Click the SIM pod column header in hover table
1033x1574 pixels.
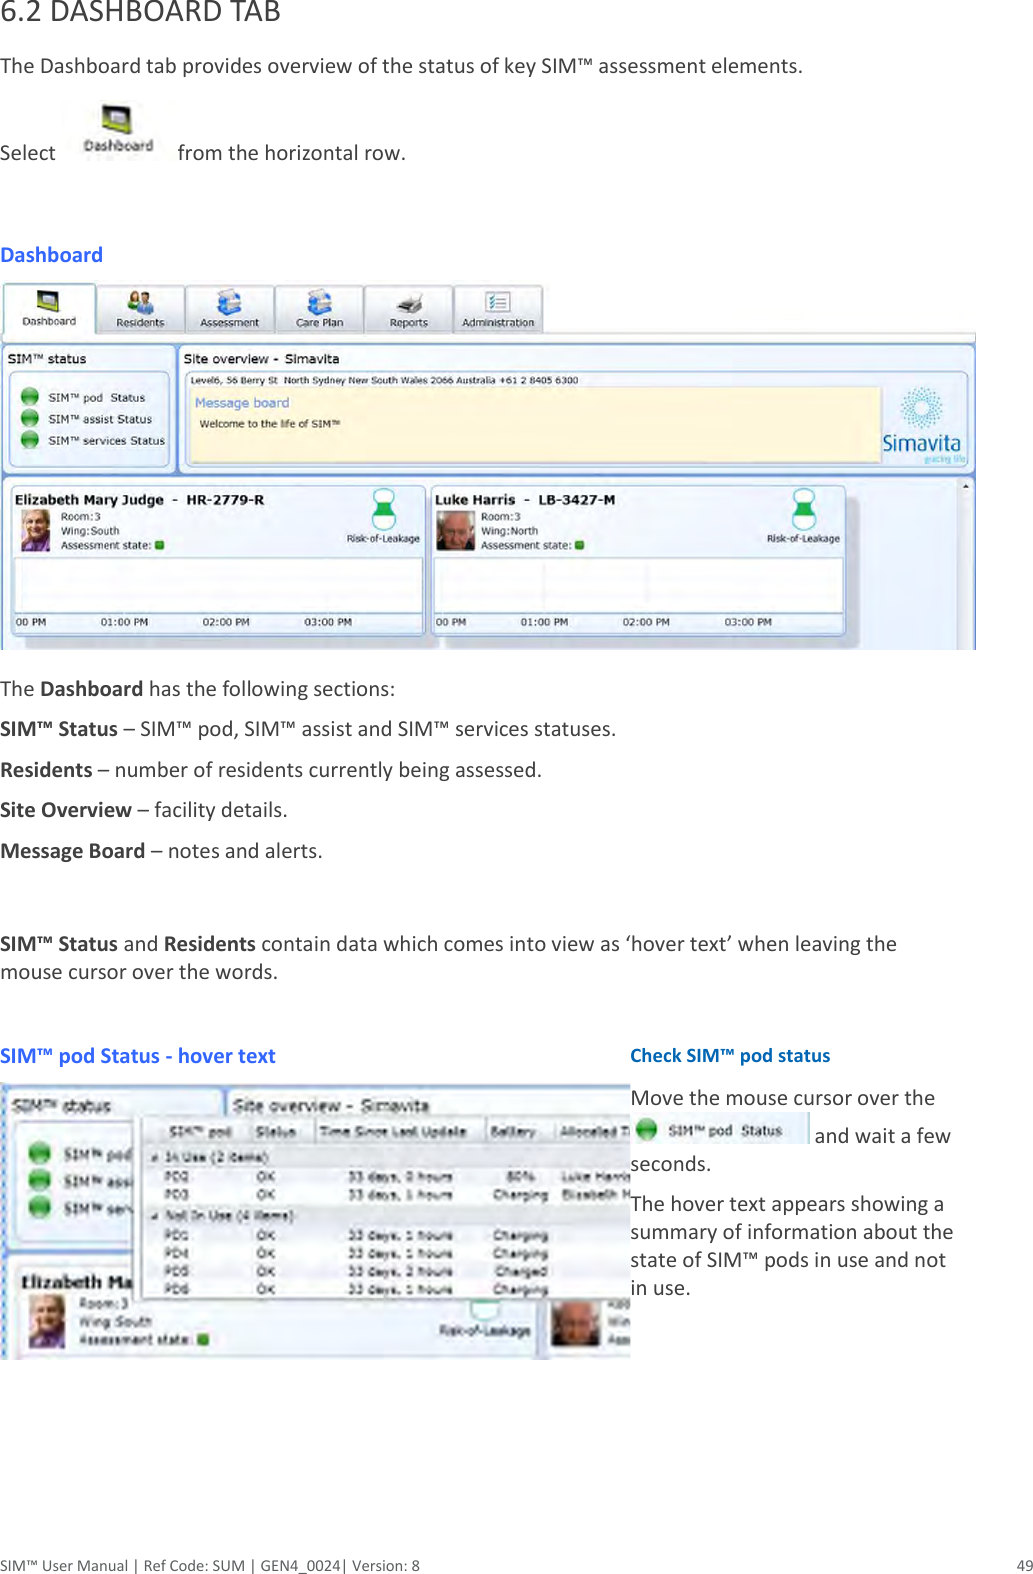pyautogui.click(x=200, y=1132)
